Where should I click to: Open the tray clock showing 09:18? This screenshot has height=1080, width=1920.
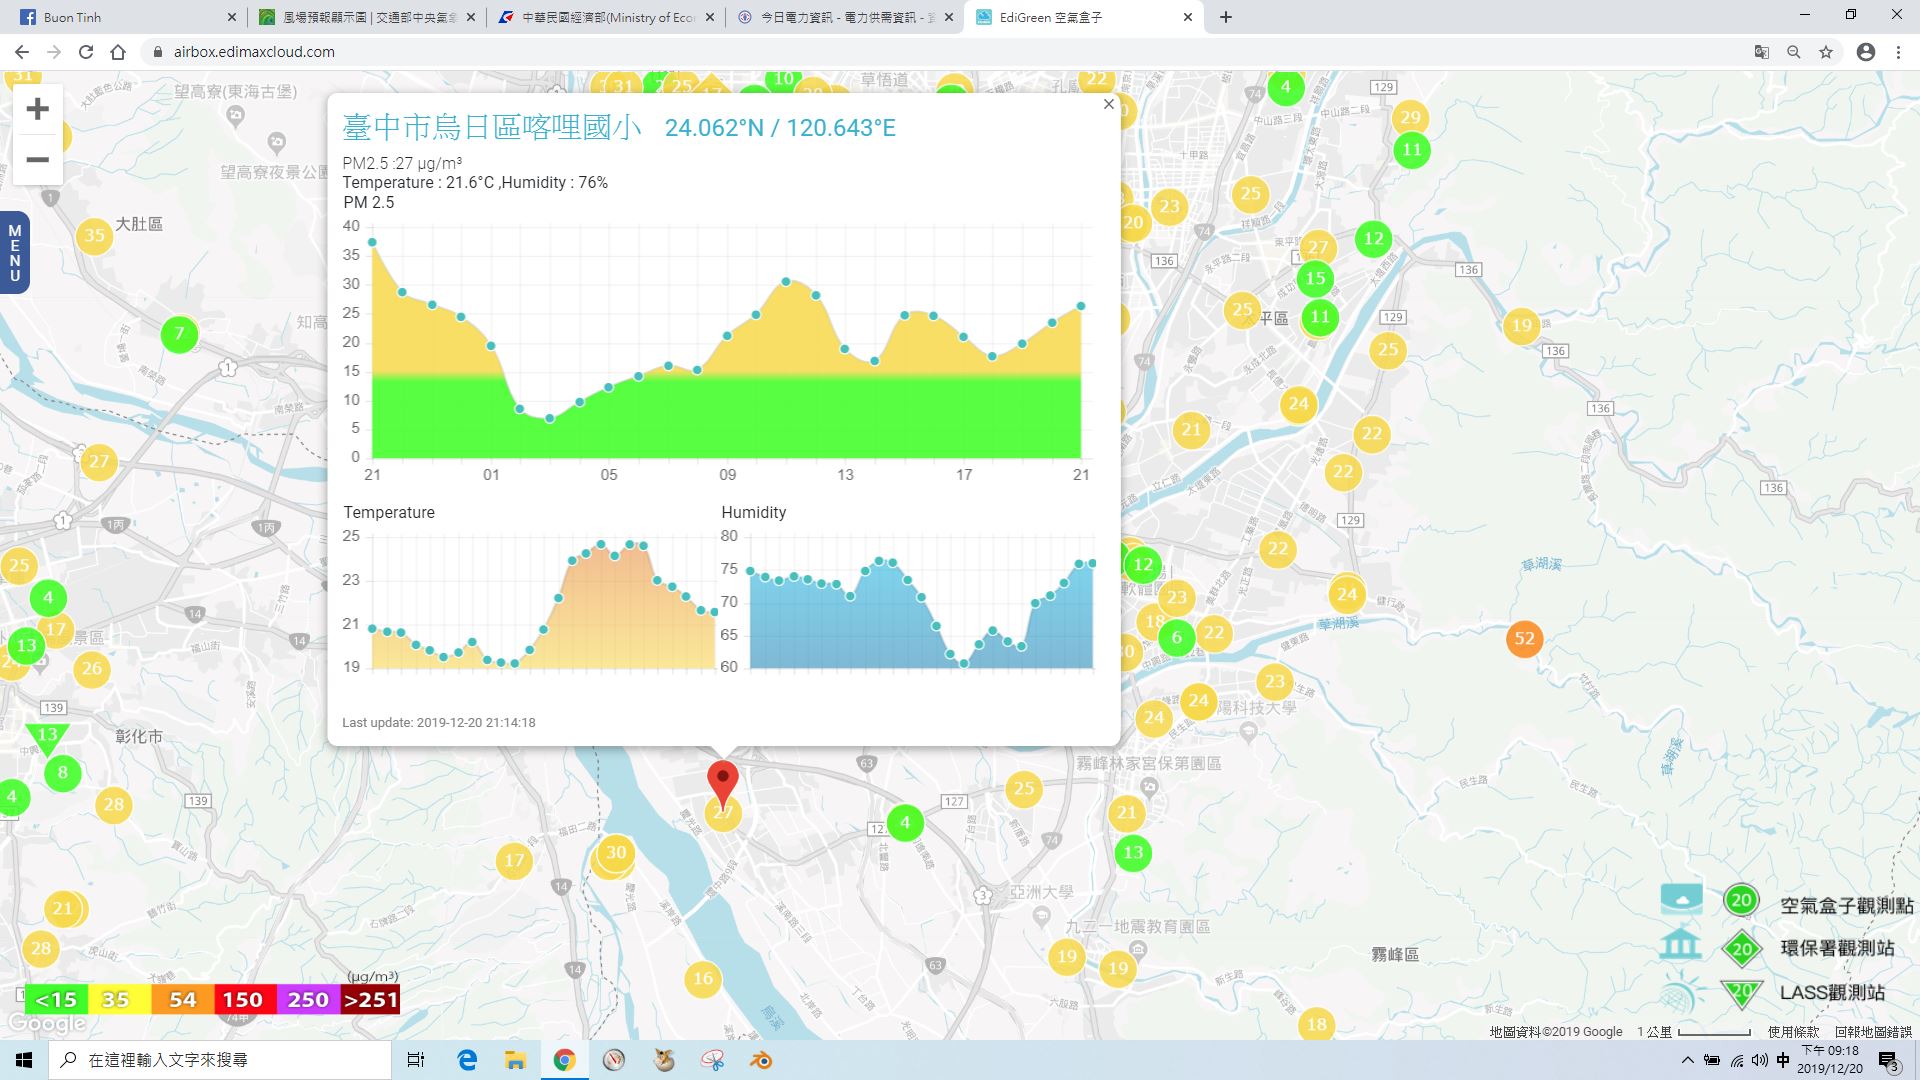coord(1830,1060)
